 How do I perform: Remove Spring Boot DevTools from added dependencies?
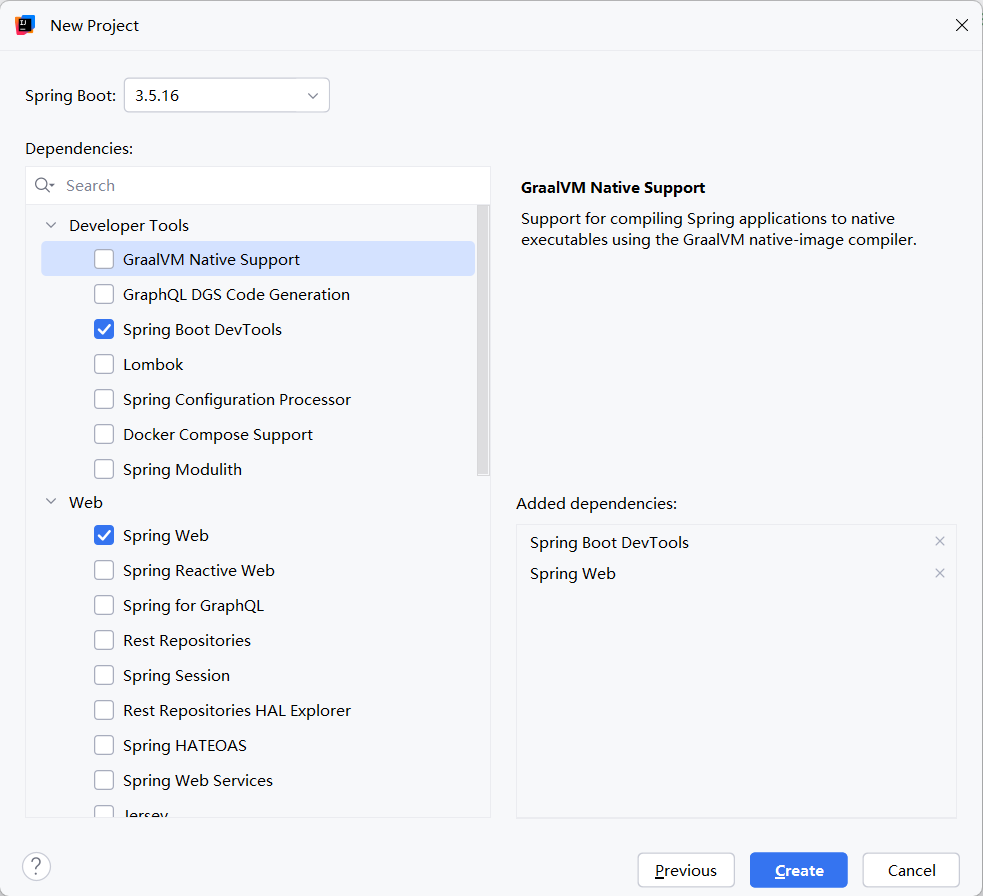[x=939, y=541]
